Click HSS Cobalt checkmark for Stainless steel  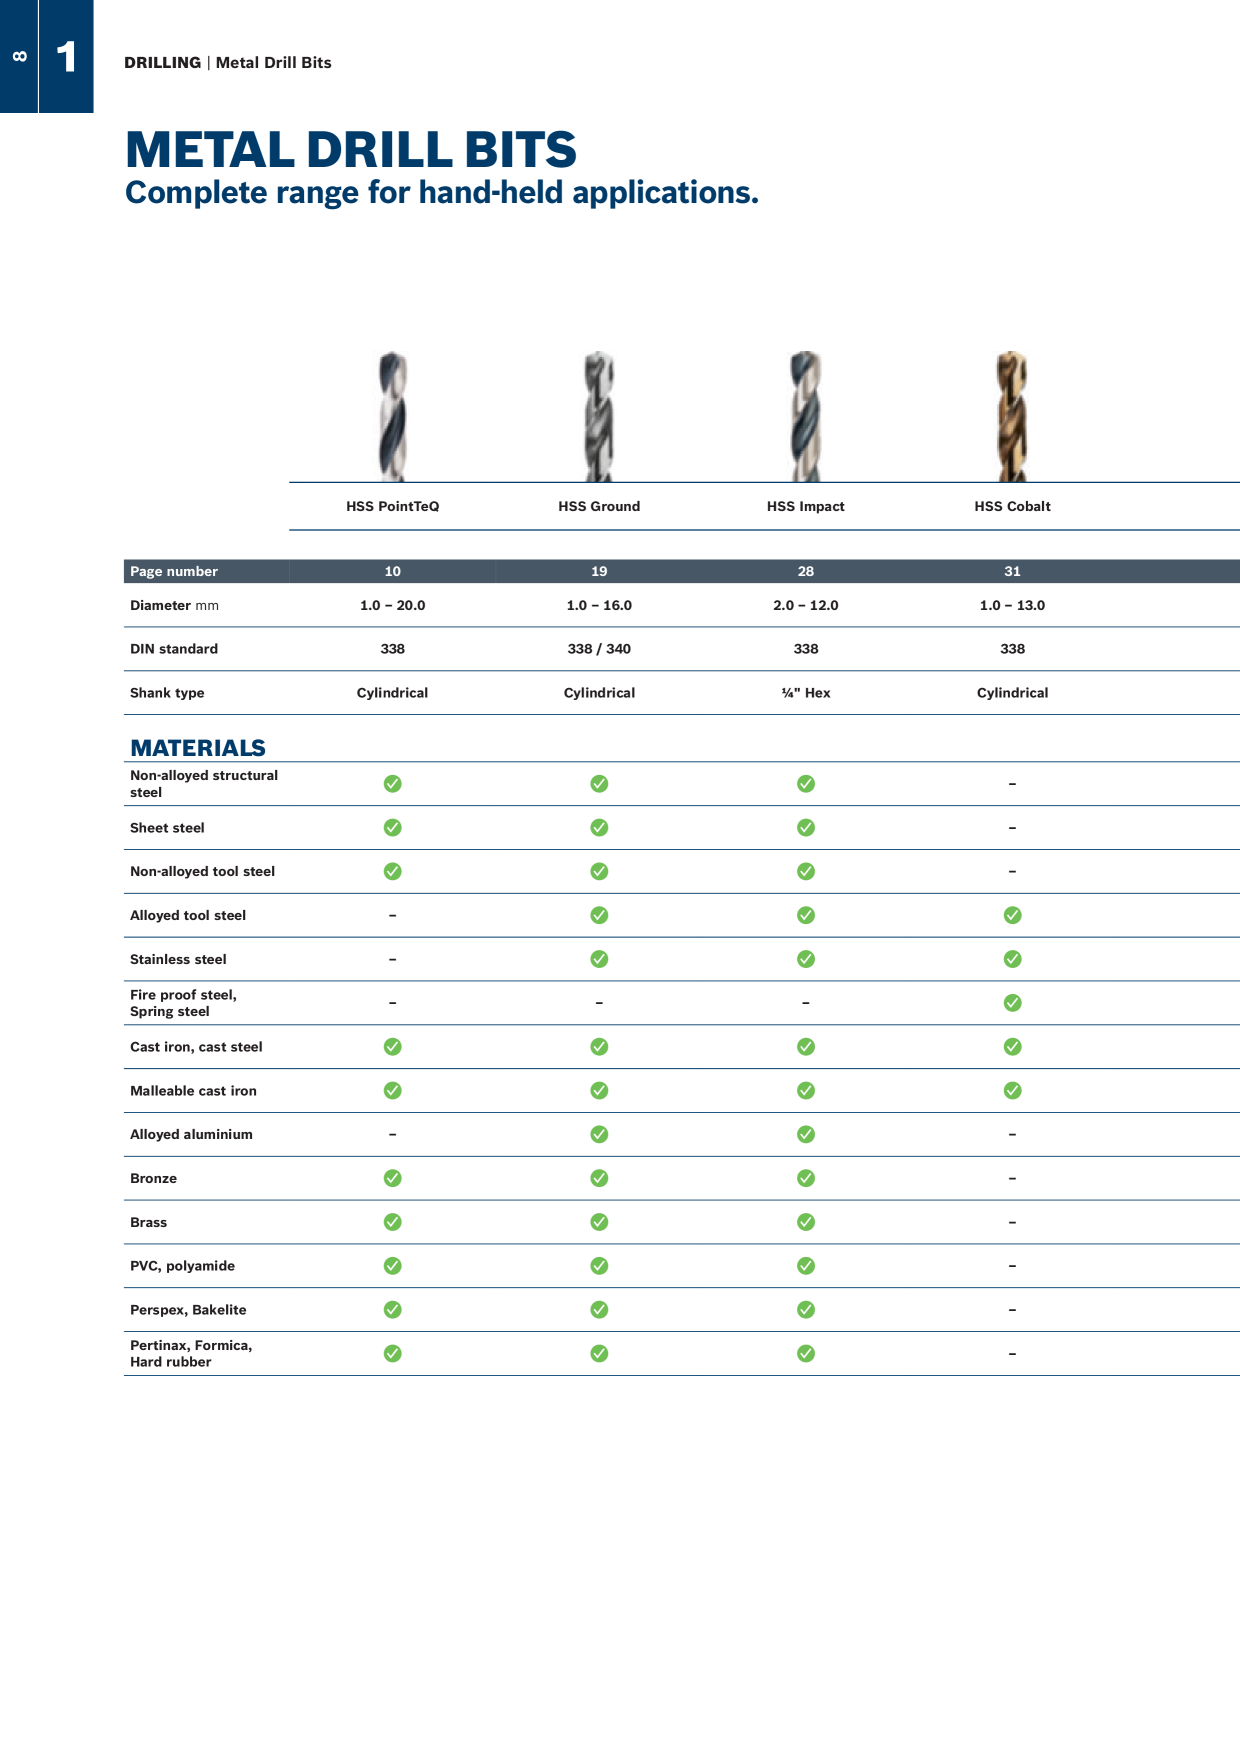pyautogui.click(x=1013, y=959)
